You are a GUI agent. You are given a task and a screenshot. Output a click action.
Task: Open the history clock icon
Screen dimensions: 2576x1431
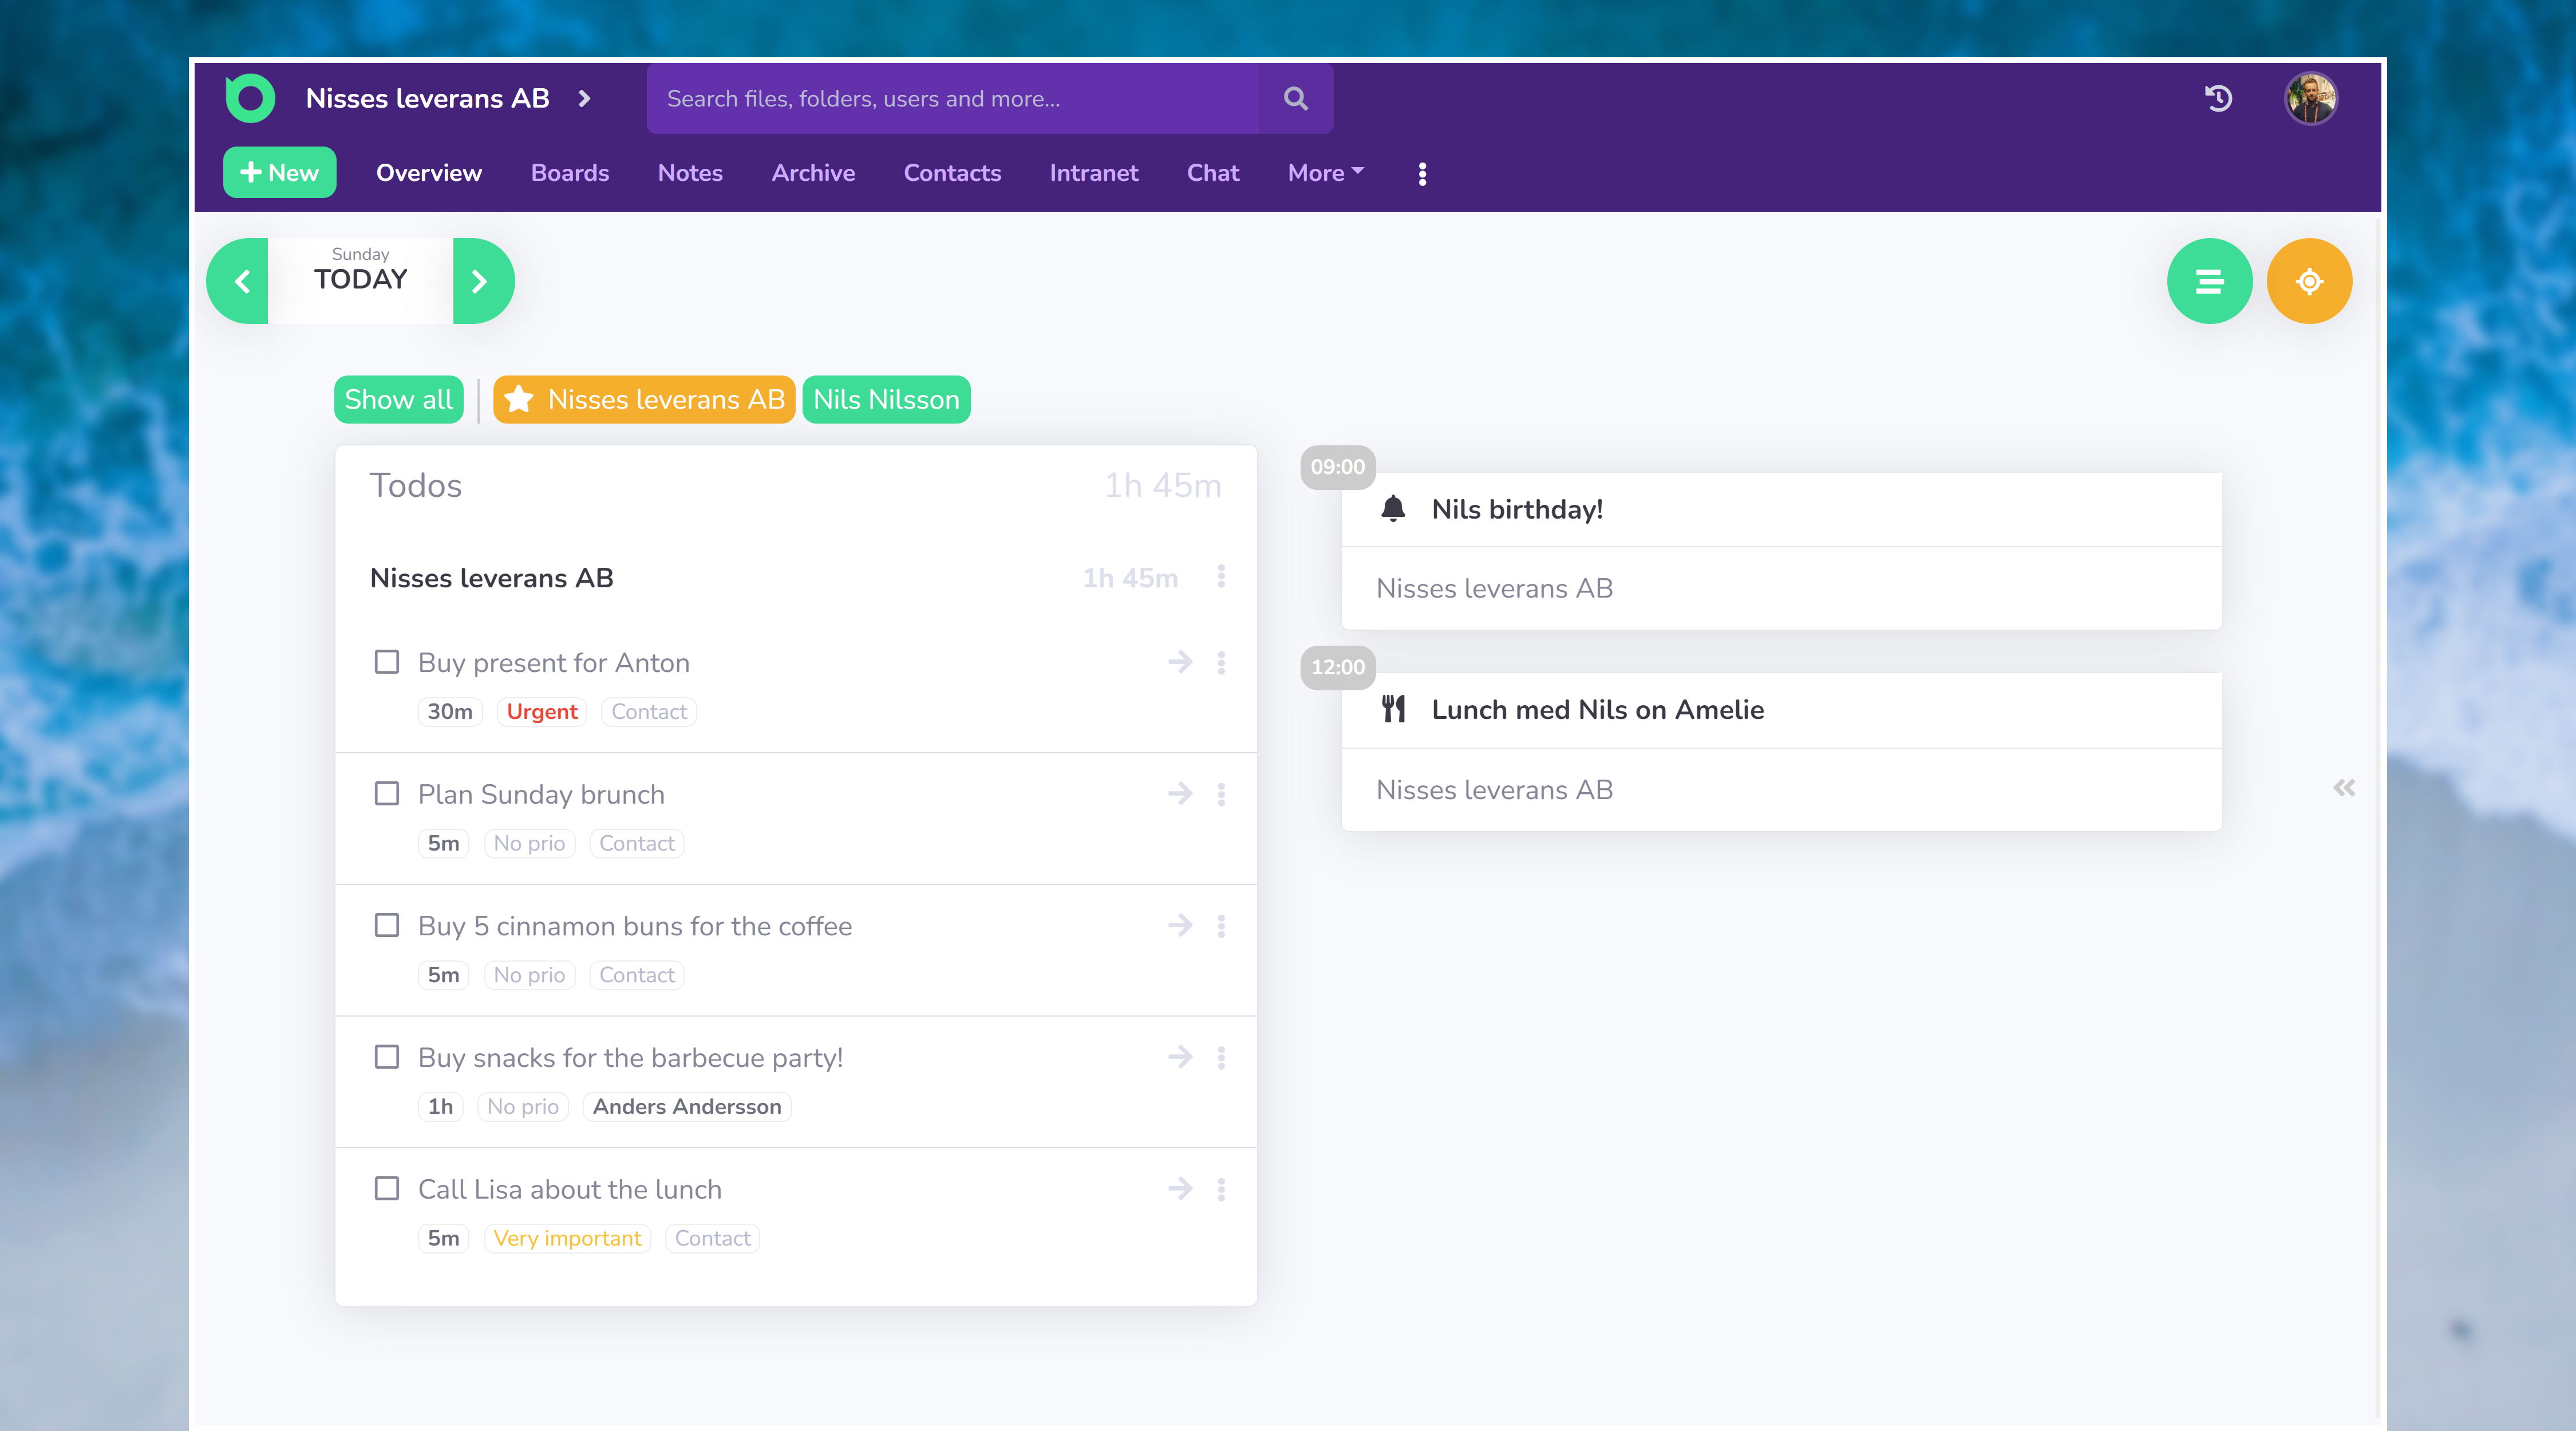click(x=2218, y=98)
